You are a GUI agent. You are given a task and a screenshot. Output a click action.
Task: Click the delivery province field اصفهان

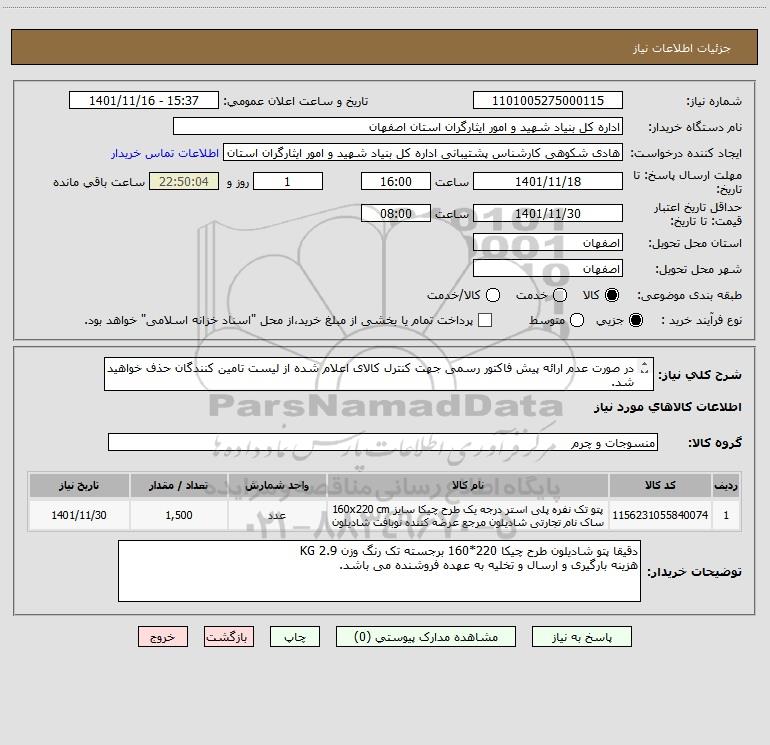(x=548, y=243)
